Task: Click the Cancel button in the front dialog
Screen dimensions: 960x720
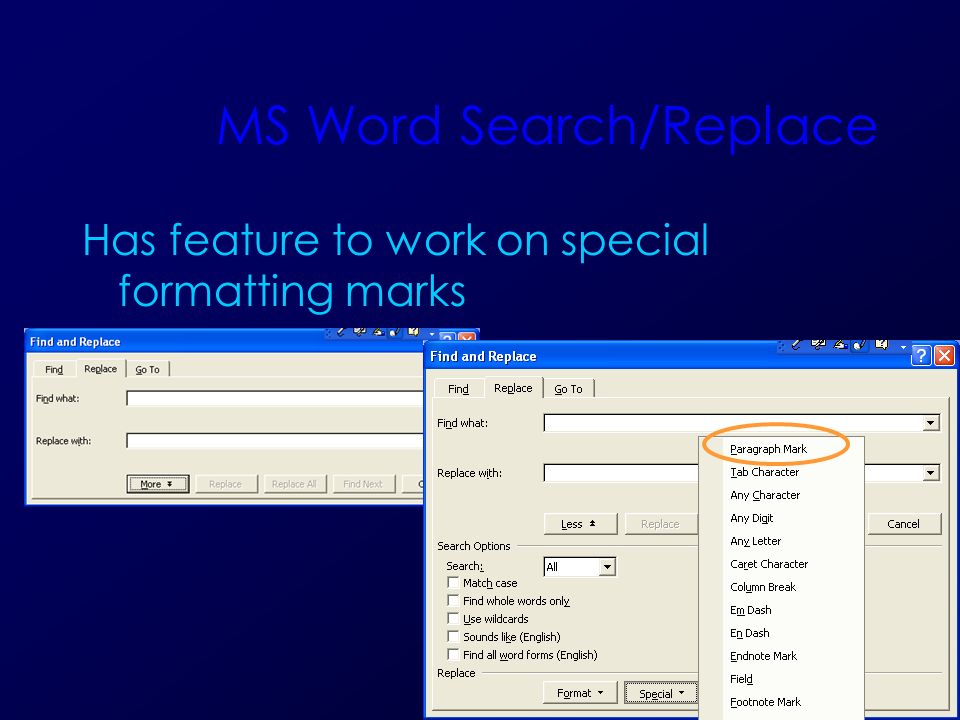Action: click(x=904, y=523)
